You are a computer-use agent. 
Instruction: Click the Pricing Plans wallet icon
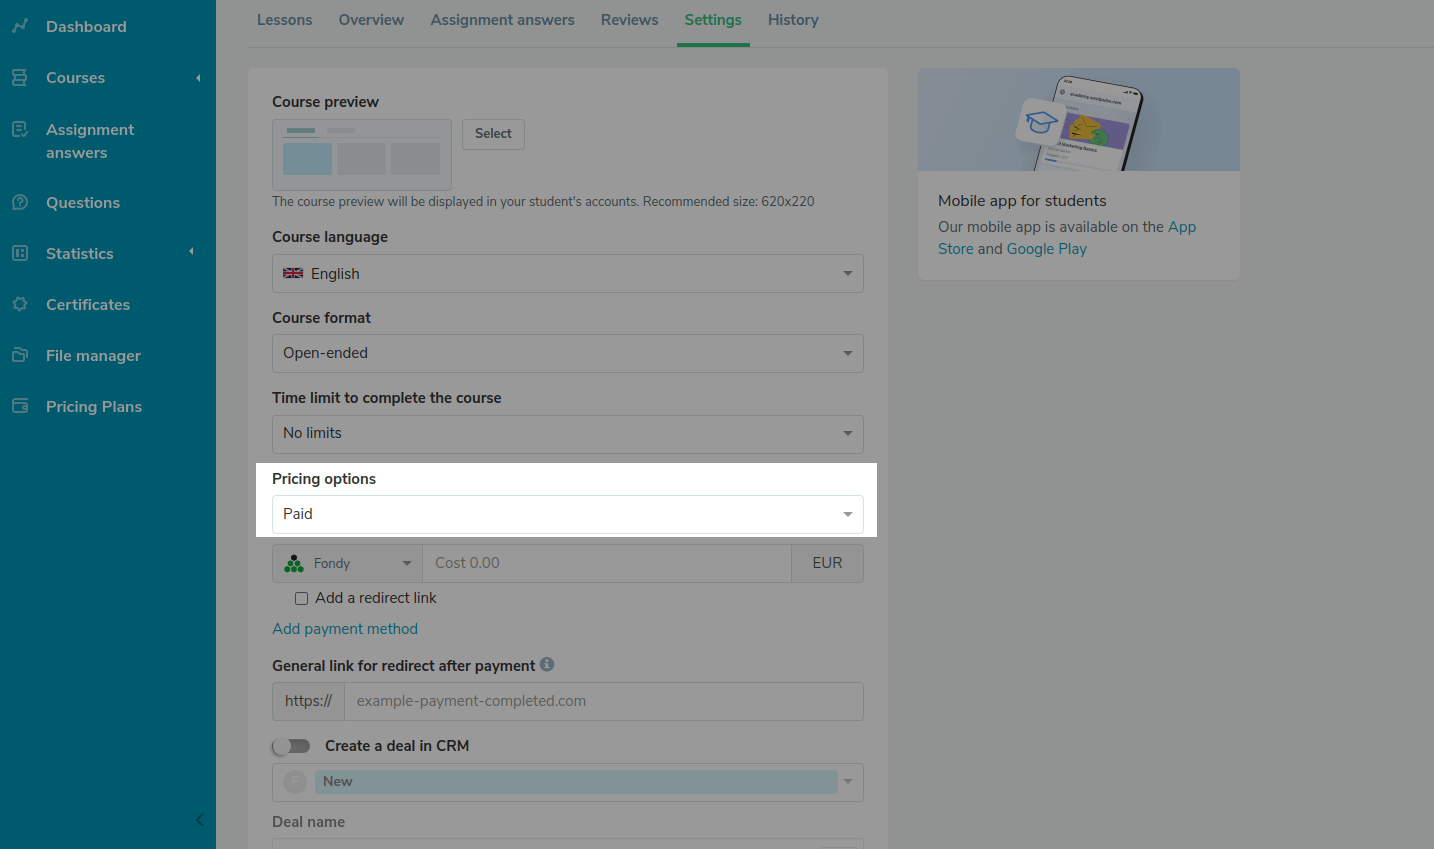[x=20, y=406]
